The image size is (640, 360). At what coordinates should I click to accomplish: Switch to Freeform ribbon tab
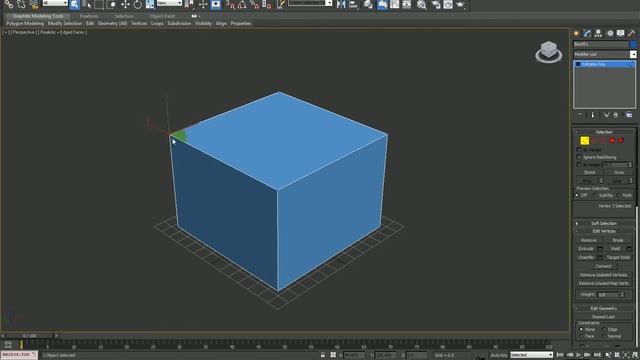tap(89, 16)
